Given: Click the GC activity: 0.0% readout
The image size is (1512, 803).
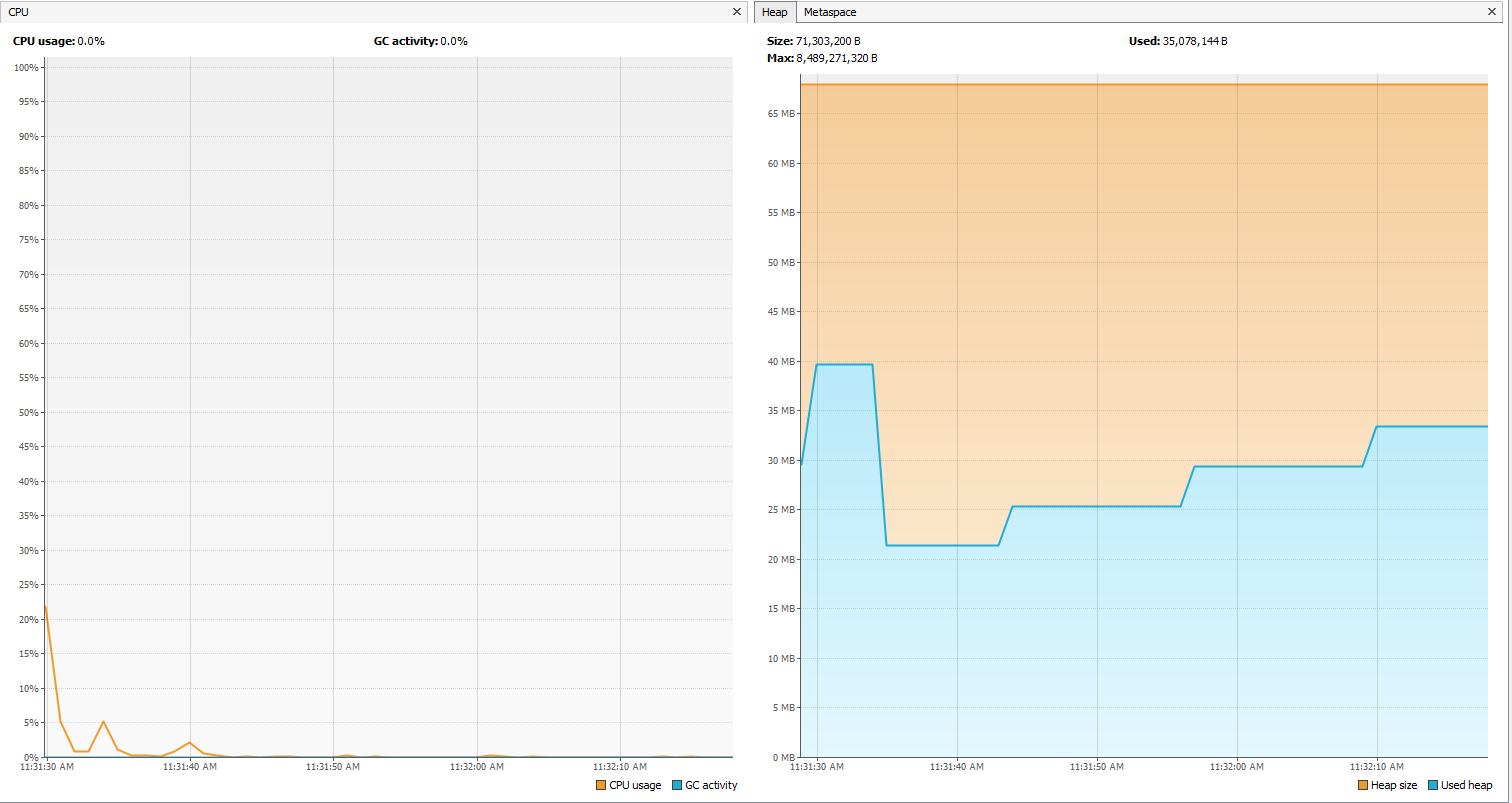Looking at the screenshot, I should (421, 41).
